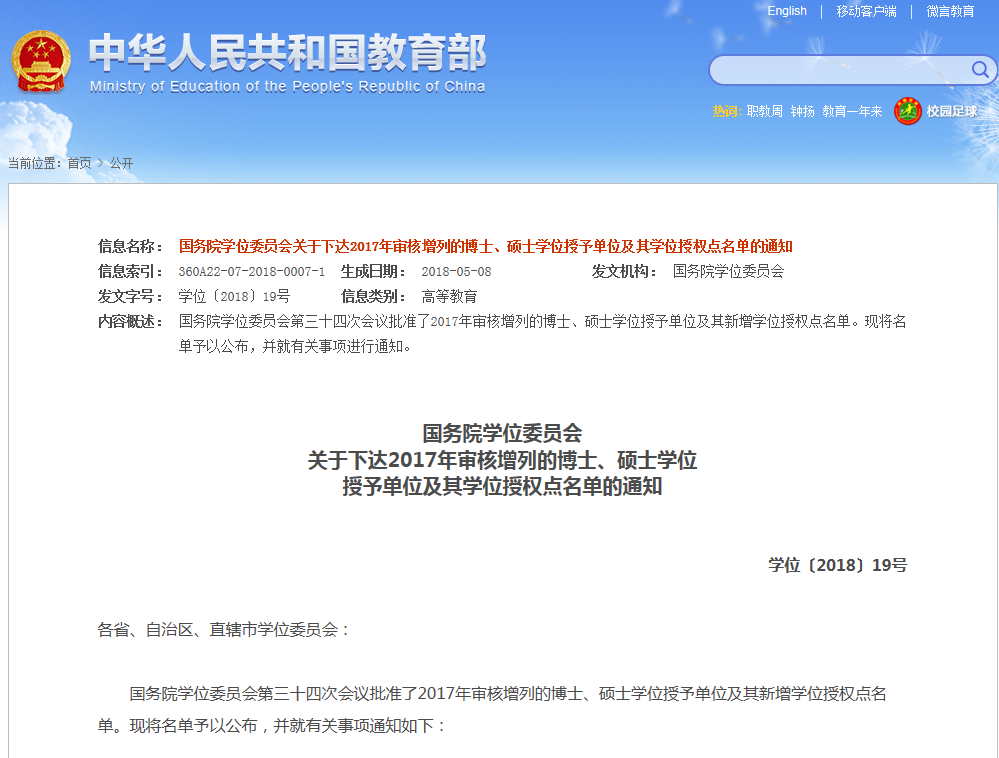Click the magnifier search icon

[x=980, y=70]
